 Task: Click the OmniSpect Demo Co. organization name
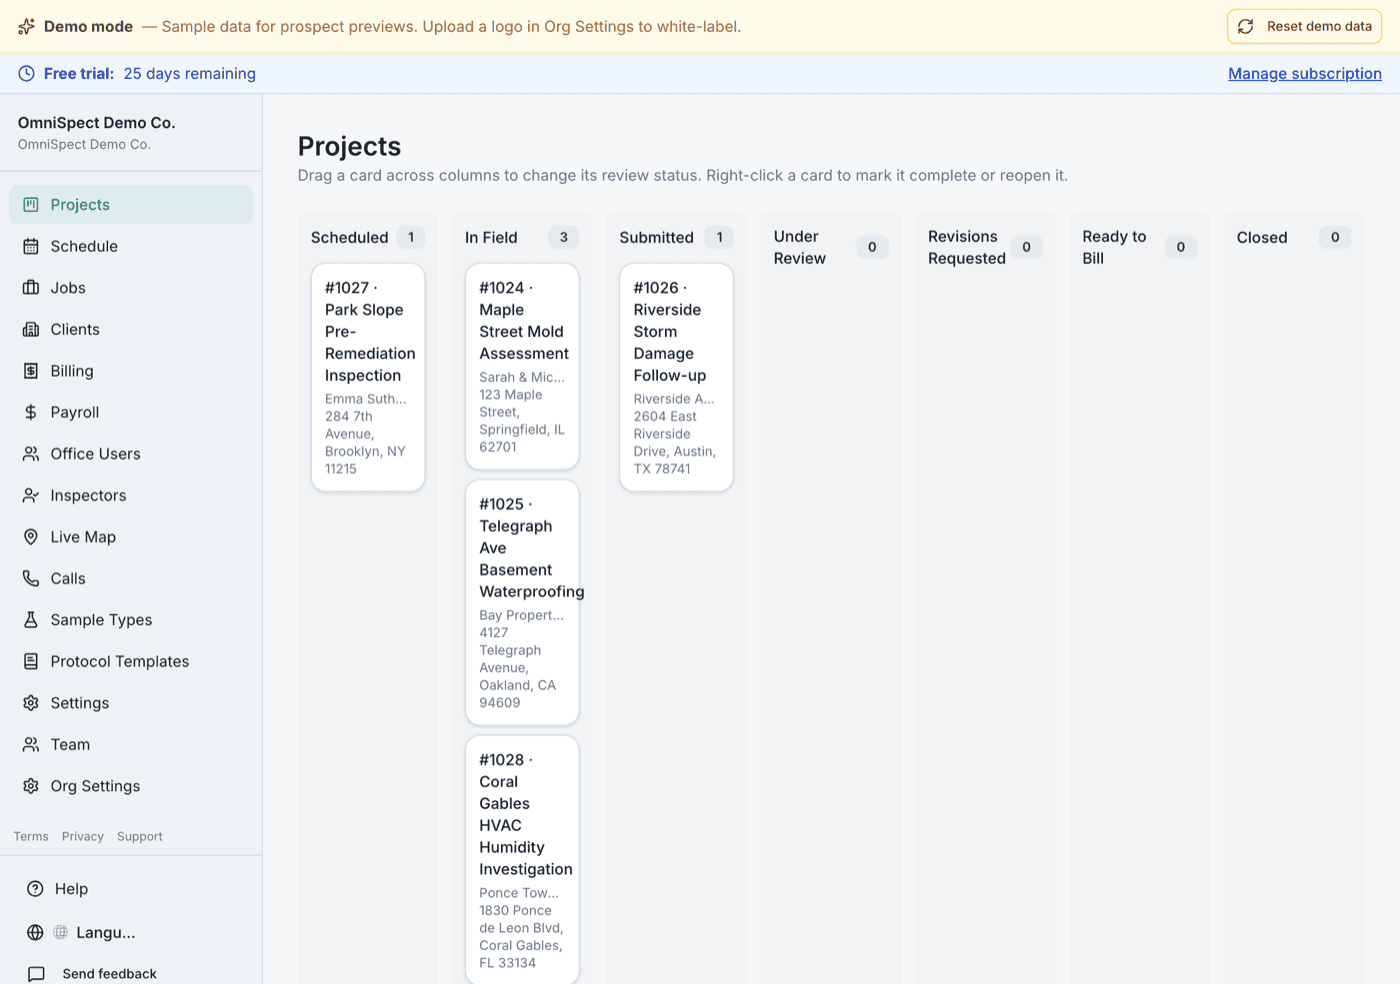(x=97, y=122)
